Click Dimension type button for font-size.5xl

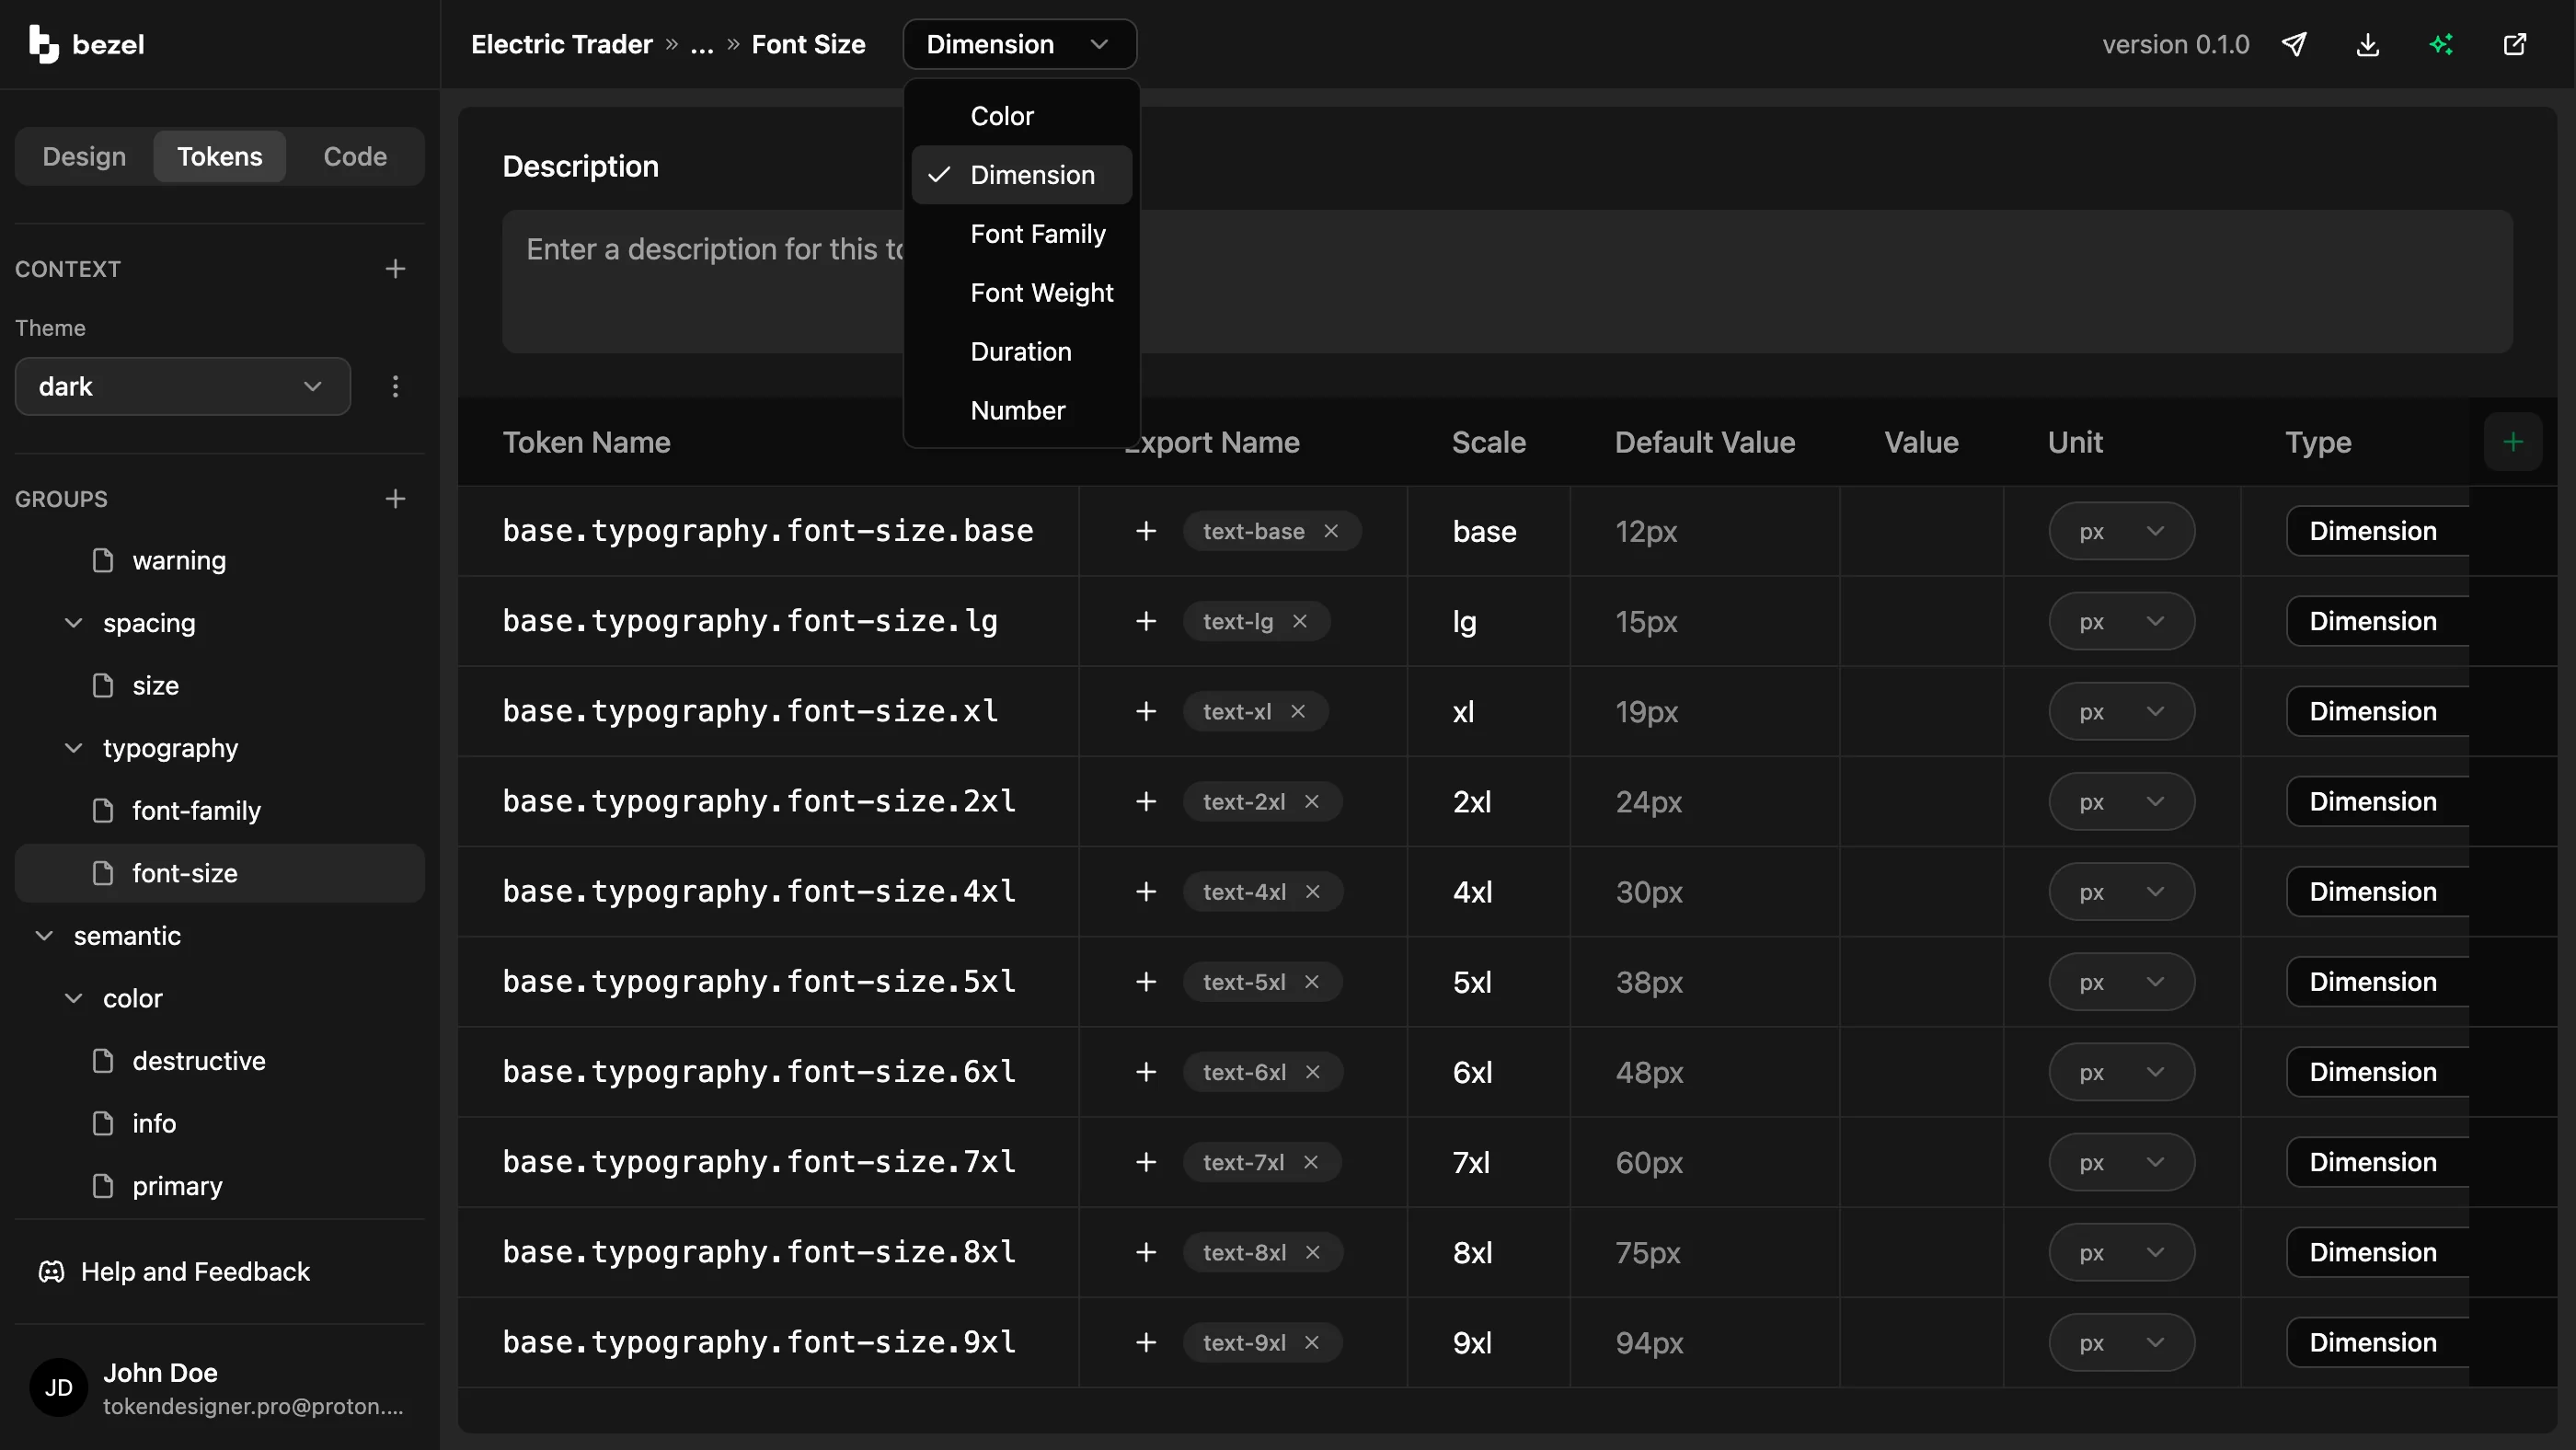coord(2377,982)
